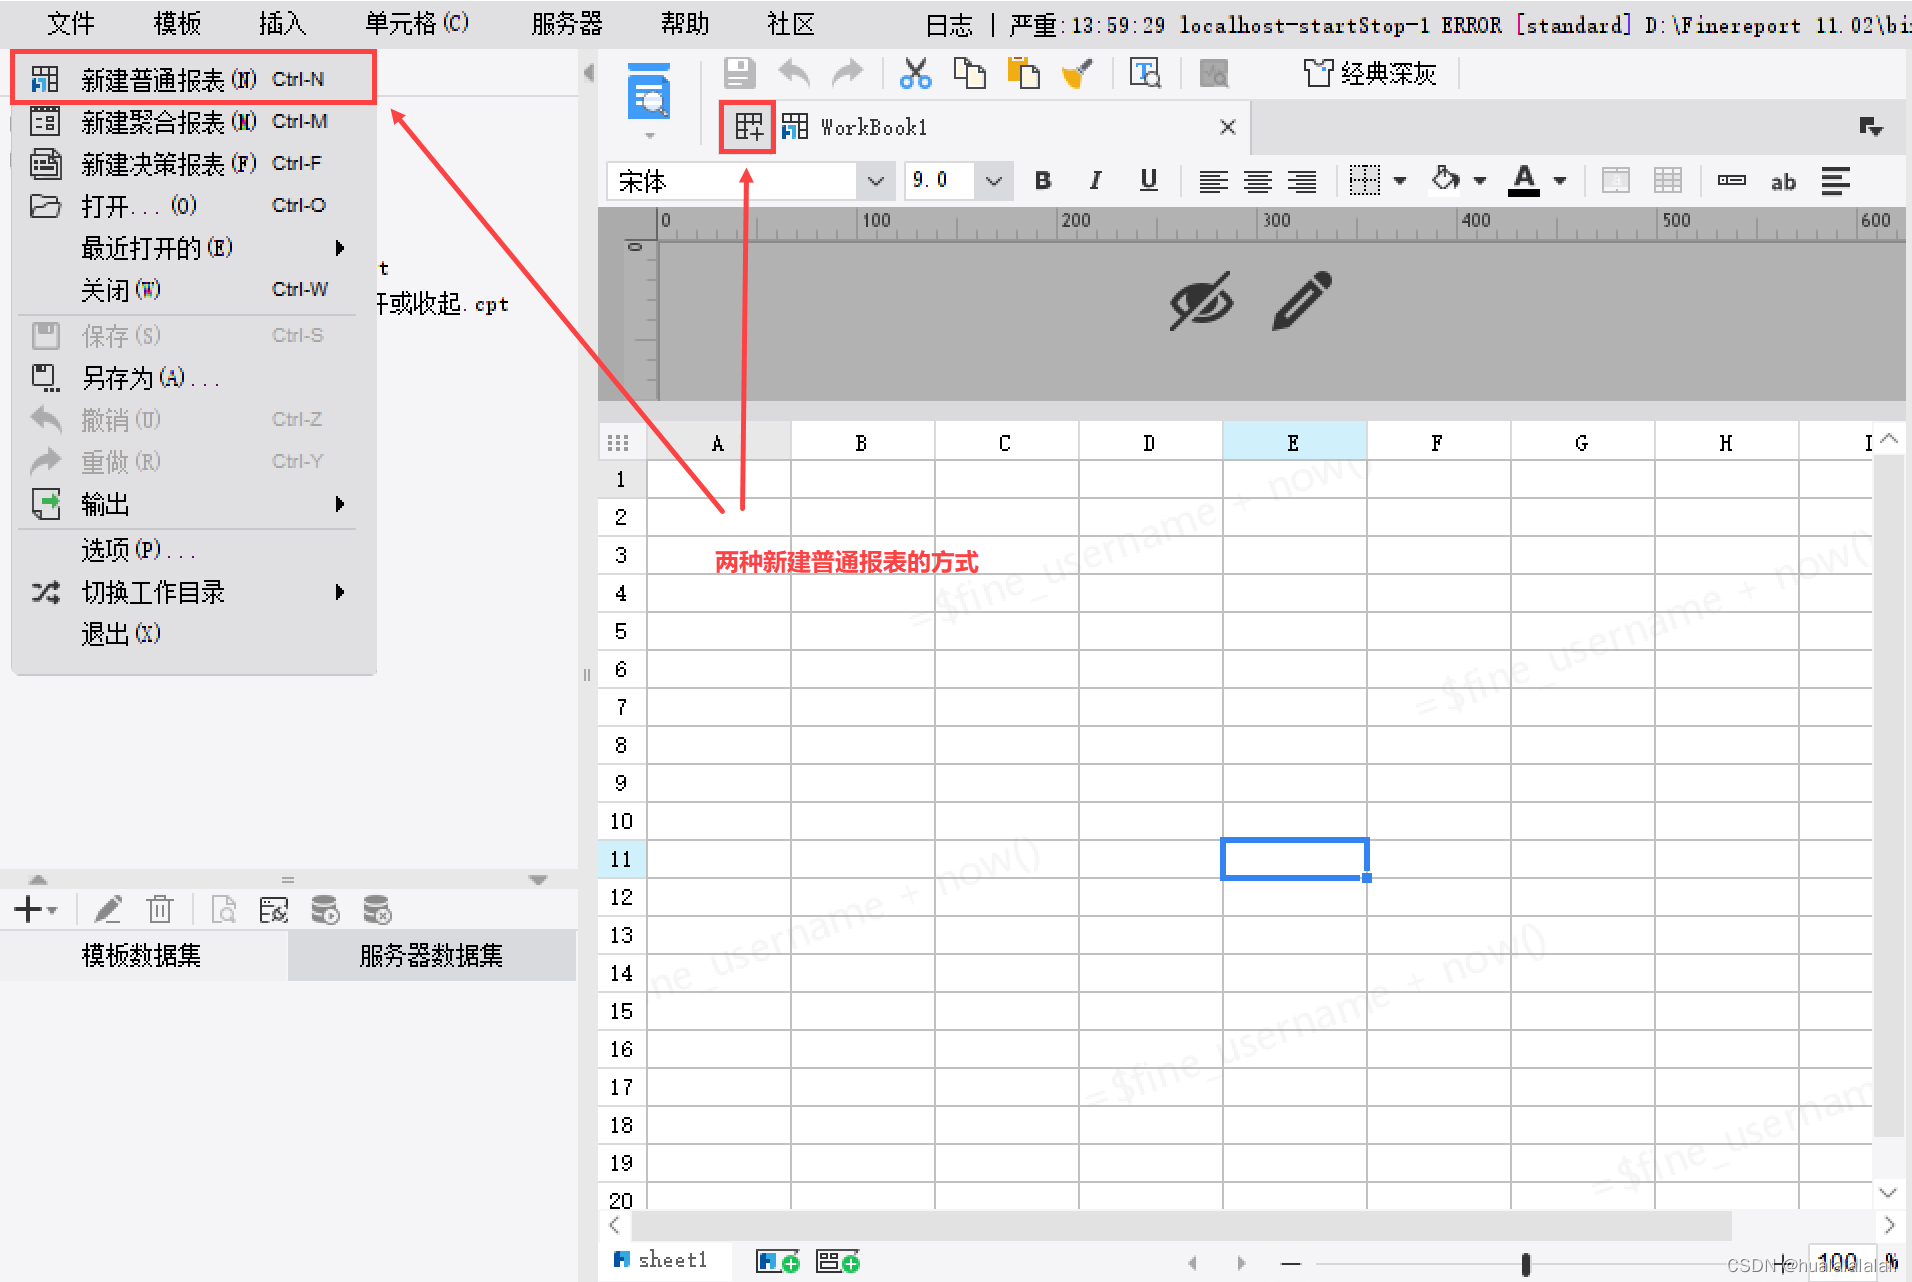Toggle italic formatting
The image size is (1912, 1282).
[1096, 181]
